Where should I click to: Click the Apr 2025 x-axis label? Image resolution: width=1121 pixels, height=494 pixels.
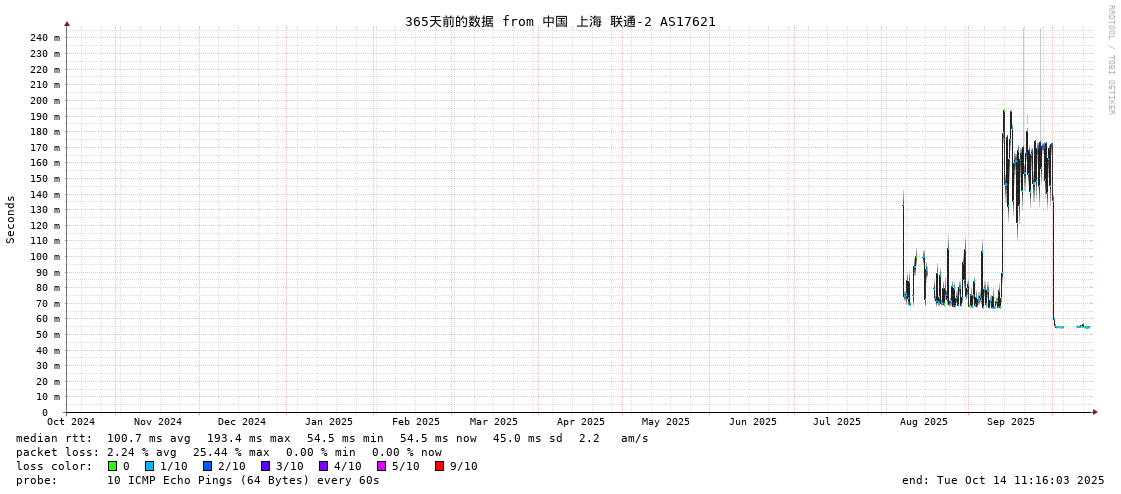click(580, 422)
